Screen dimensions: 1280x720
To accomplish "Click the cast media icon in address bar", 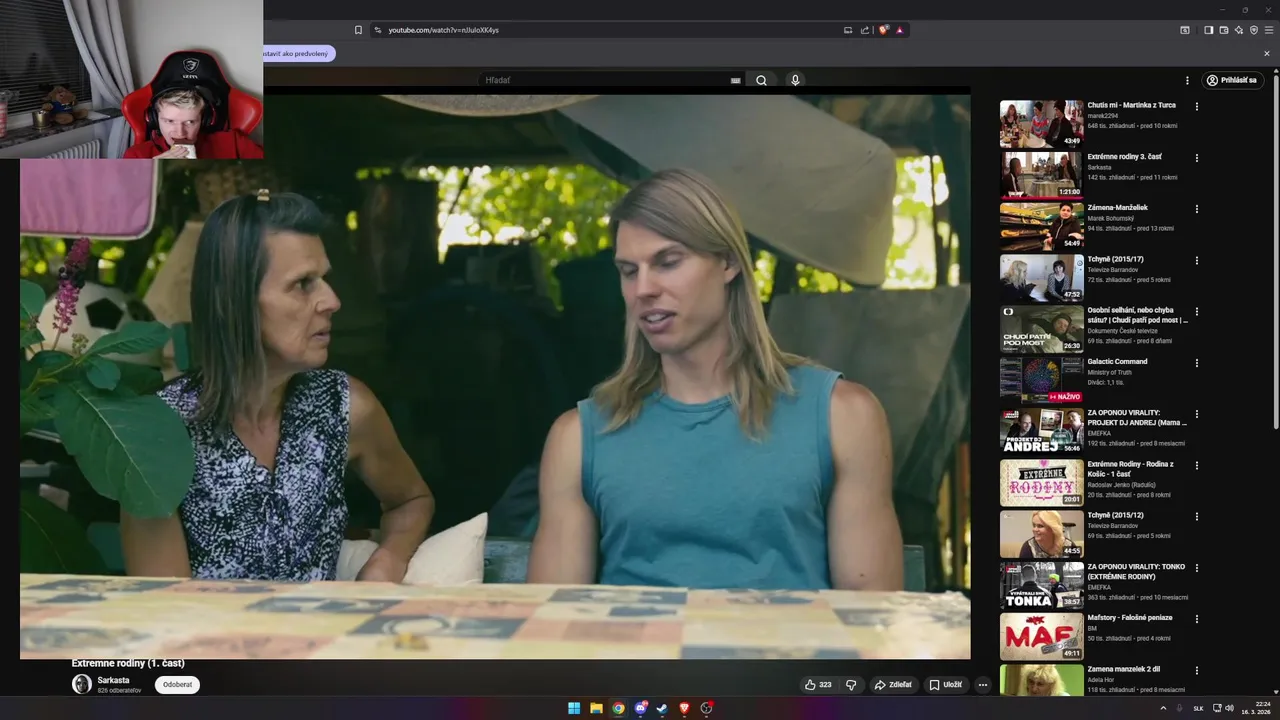I will [x=848, y=30].
